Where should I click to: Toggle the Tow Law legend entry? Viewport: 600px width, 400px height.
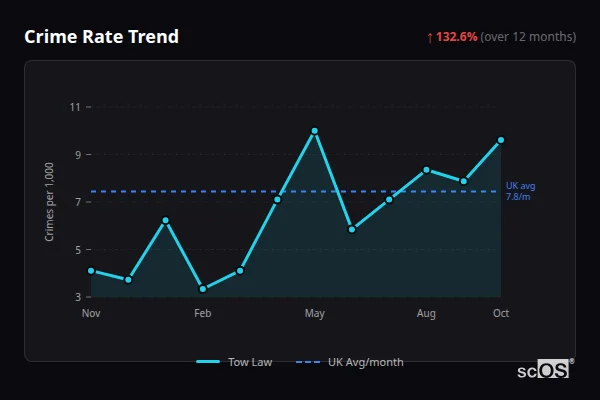tap(234, 362)
